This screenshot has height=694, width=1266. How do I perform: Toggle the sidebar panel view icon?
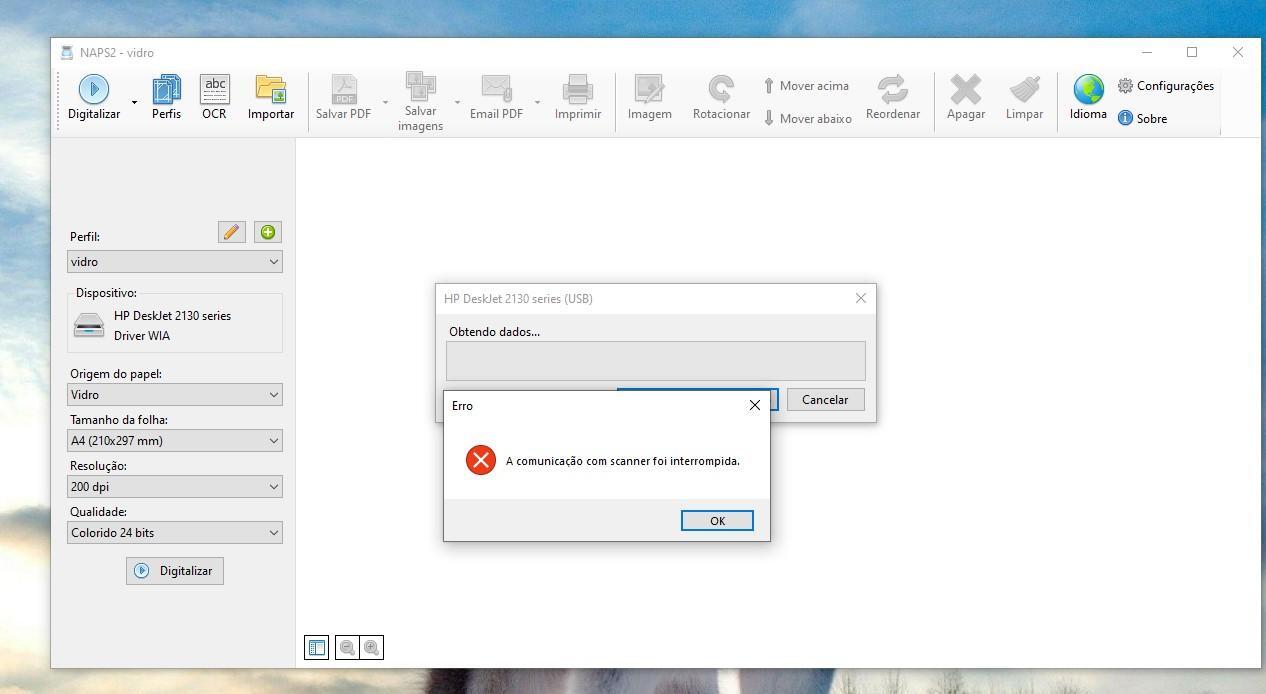(316, 648)
